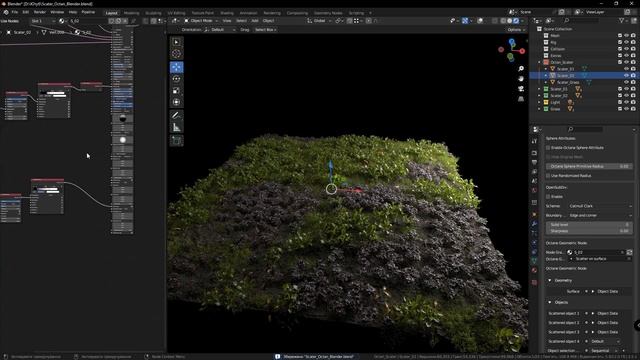Open the Modifiers wrench properties tab
640x360 pixels.
[534, 224]
